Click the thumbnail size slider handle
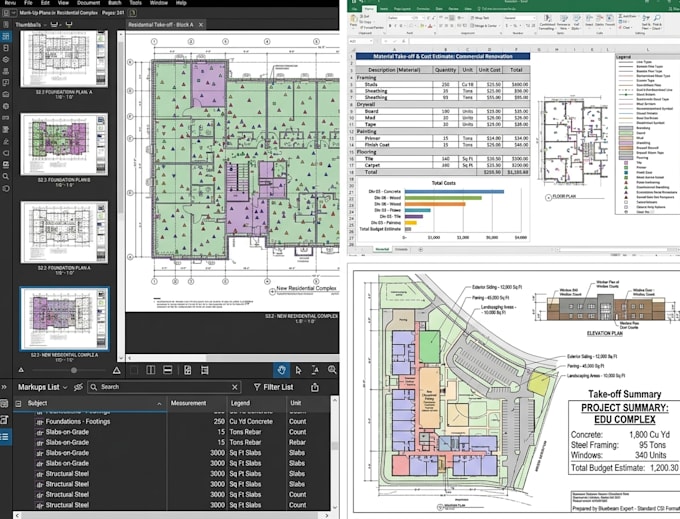 point(74,370)
